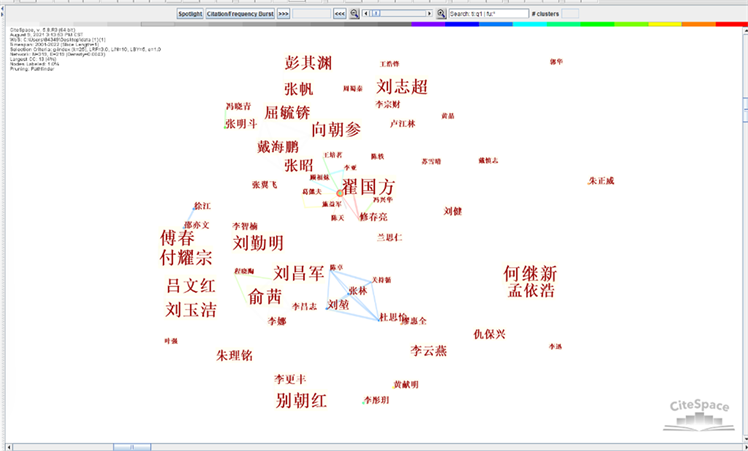Select the author node 别朝红

(x=302, y=401)
